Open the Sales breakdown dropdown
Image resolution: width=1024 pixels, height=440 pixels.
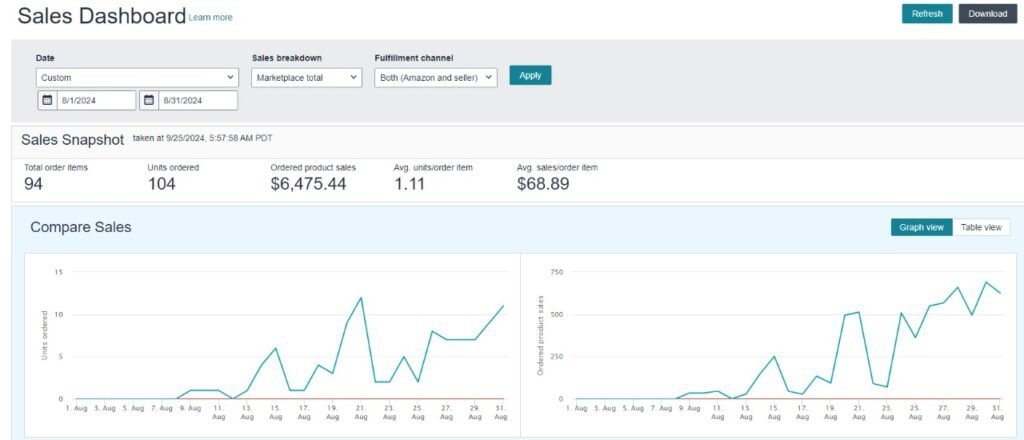306,77
